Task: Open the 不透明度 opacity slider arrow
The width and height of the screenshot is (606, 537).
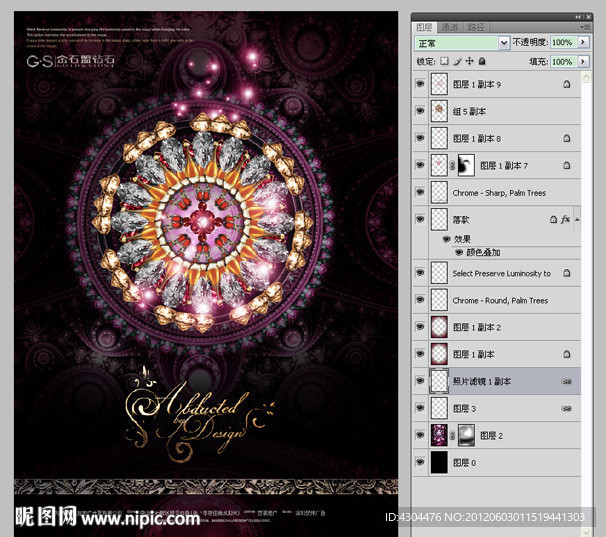Action: point(582,43)
